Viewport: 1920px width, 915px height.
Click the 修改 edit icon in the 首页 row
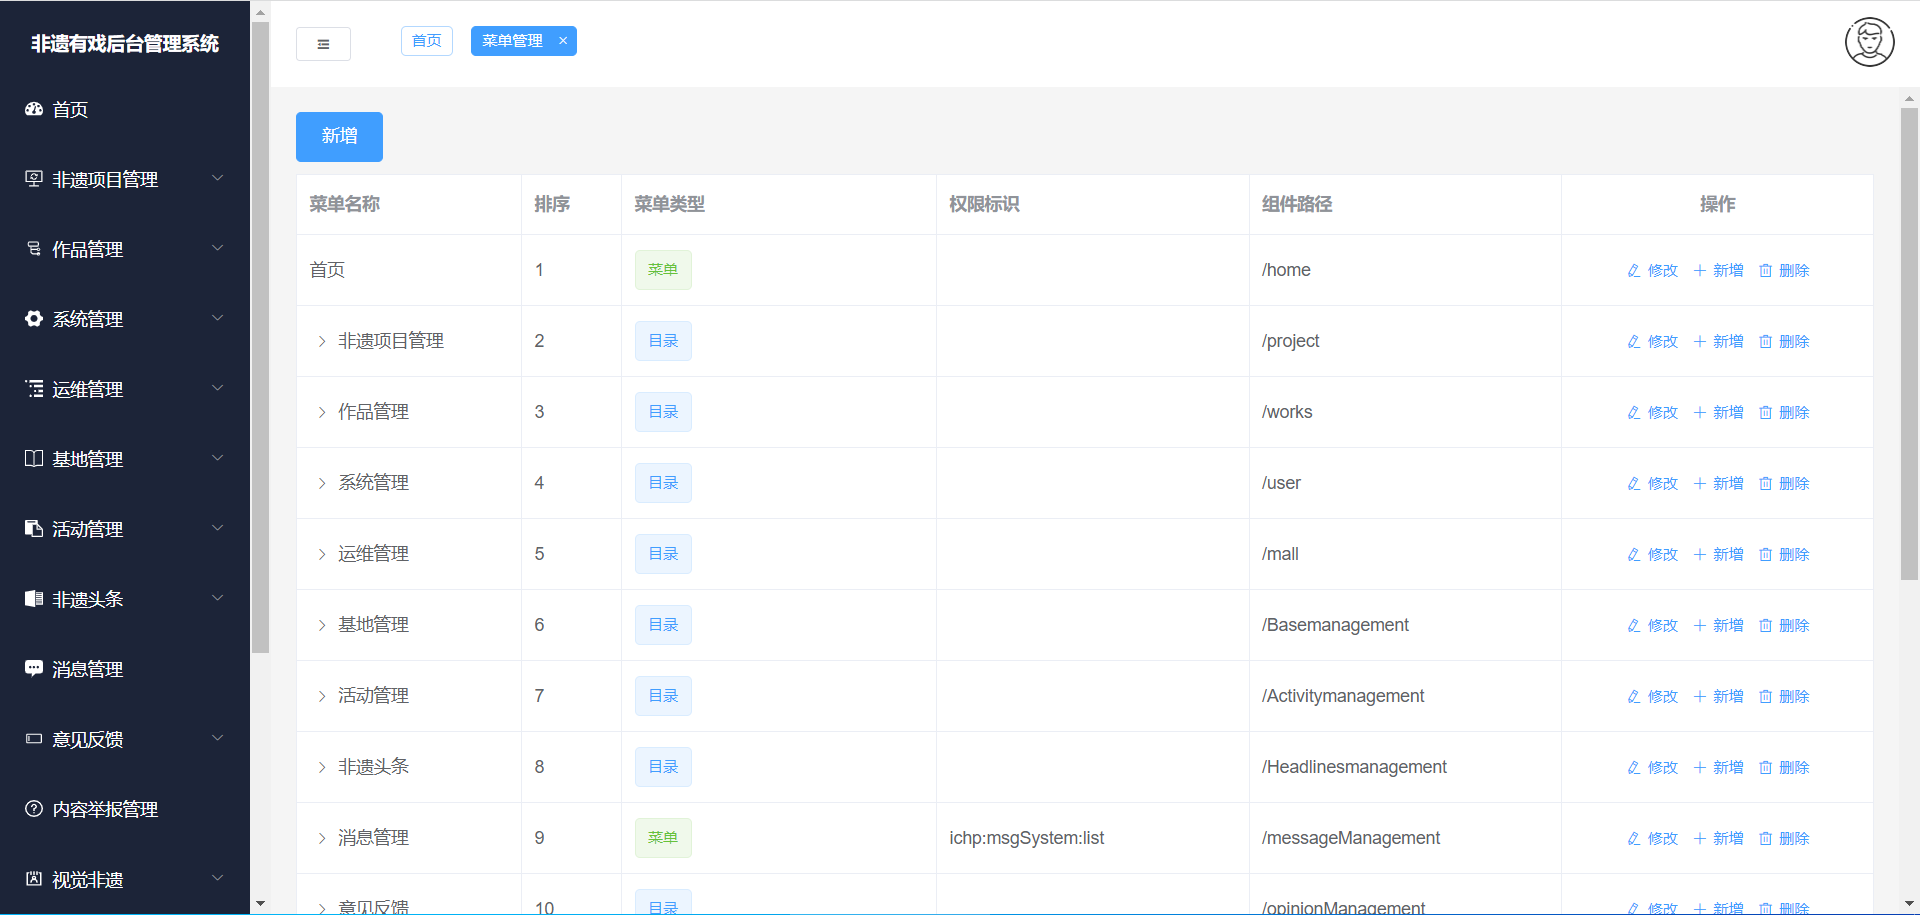(1634, 271)
